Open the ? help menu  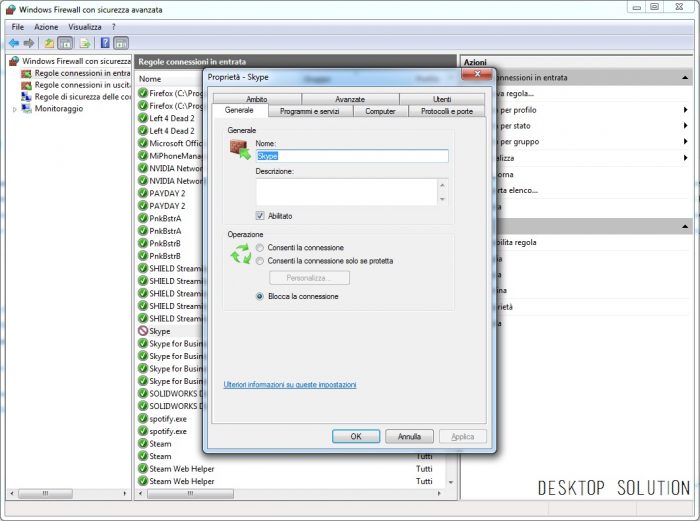click(114, 27)
